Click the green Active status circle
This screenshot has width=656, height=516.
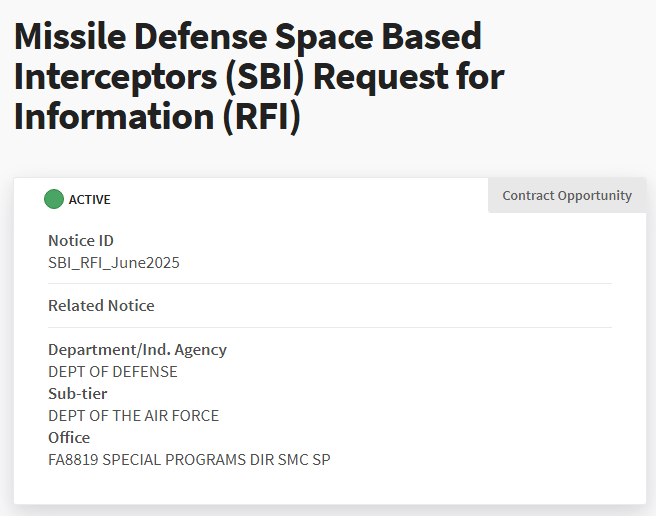54,199
